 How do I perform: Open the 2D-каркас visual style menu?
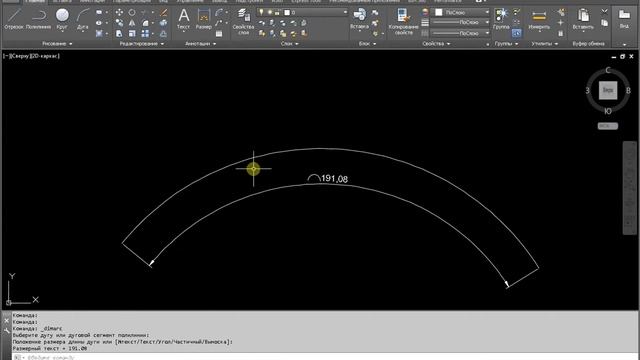click(x=44, y=56)
